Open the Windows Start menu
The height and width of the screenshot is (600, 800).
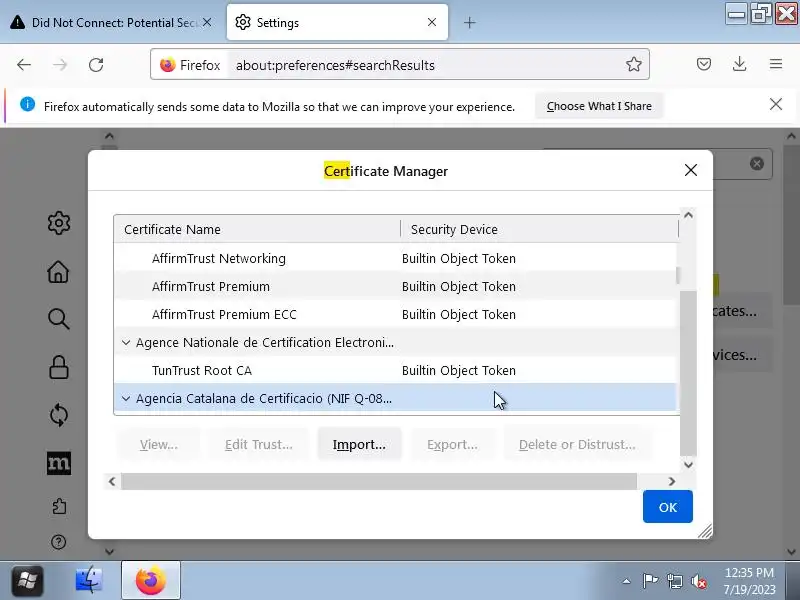coord(28,580)
